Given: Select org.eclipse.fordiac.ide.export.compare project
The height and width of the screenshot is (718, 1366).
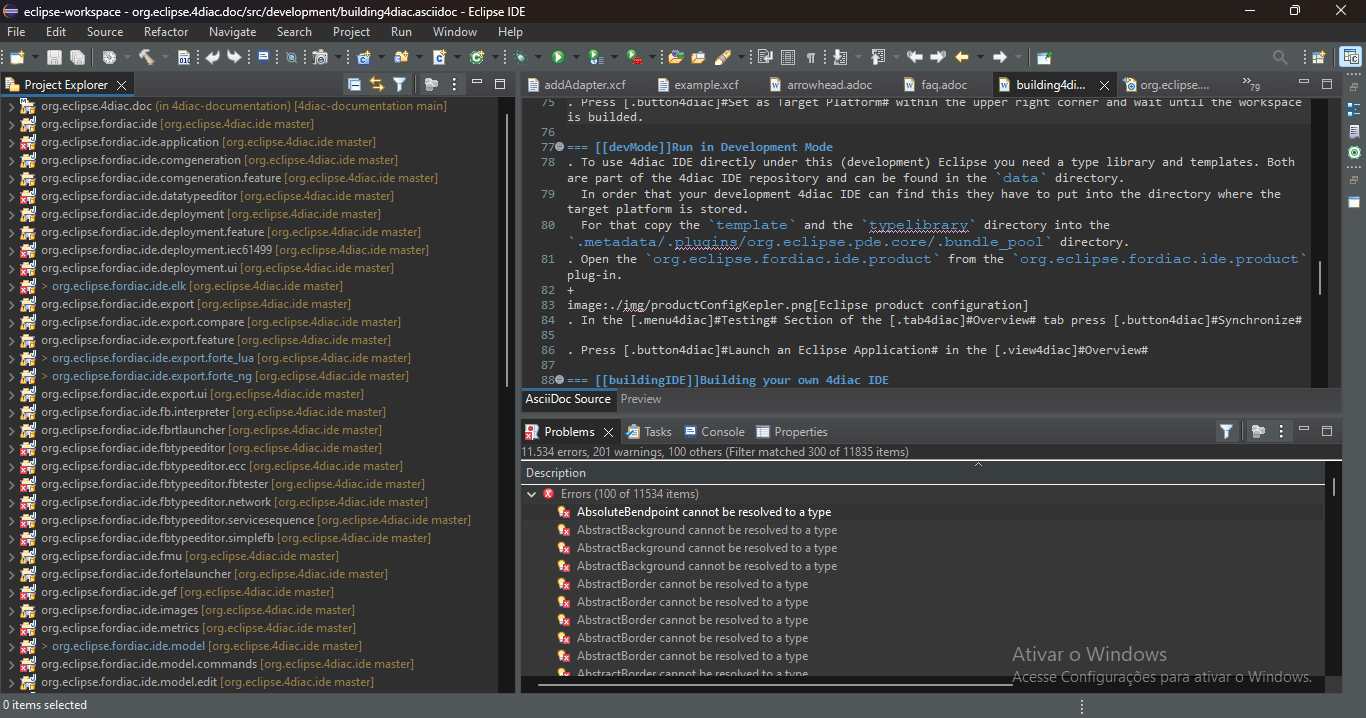Looking at the screenshot, I should tap(221, 322).
